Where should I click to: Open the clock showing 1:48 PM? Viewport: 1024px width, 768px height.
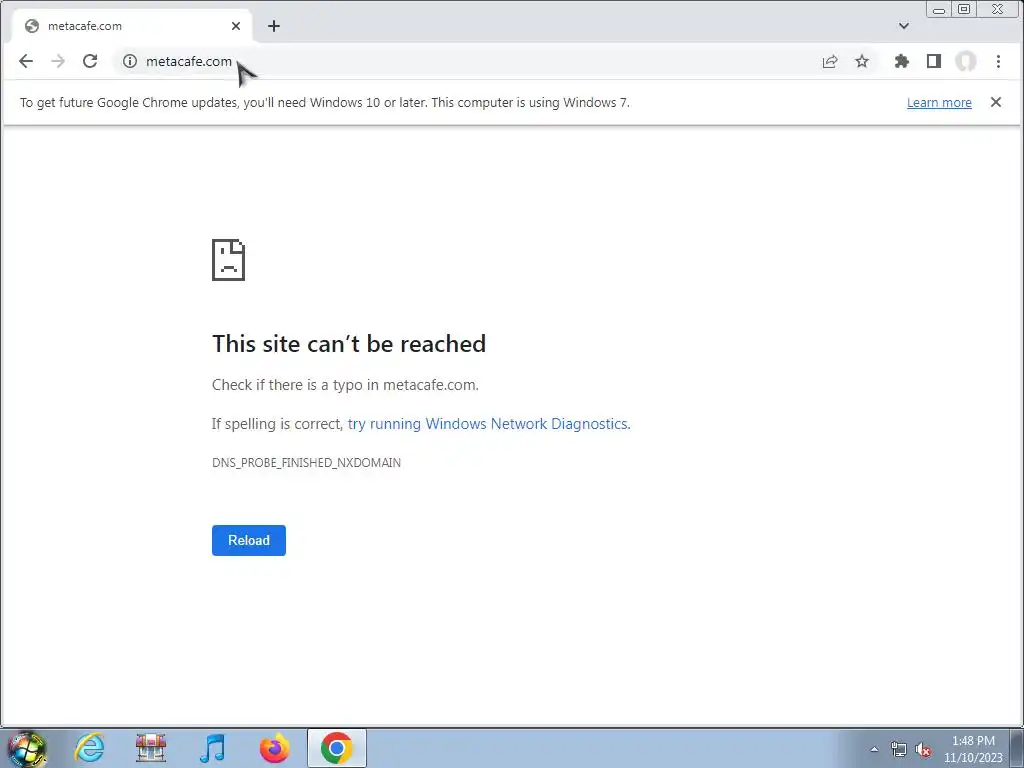(x=973, y=749)
